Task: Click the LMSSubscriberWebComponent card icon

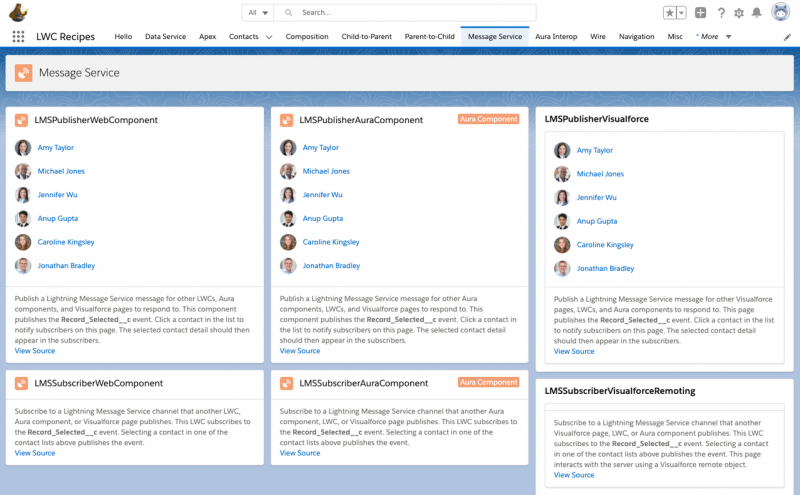Action: [x=21, y=383]
